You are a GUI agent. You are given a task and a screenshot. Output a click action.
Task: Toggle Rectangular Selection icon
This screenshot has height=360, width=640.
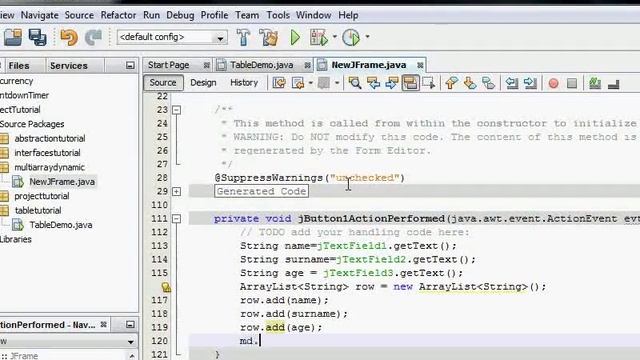(x=429, y=83)
